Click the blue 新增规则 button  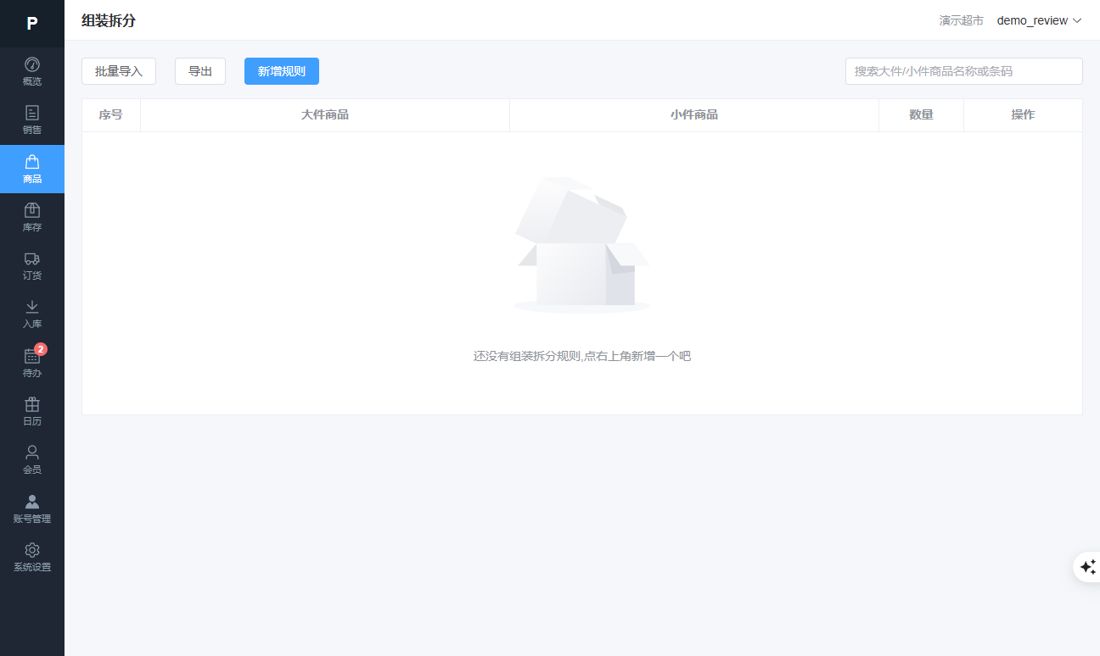pos(281,71)
